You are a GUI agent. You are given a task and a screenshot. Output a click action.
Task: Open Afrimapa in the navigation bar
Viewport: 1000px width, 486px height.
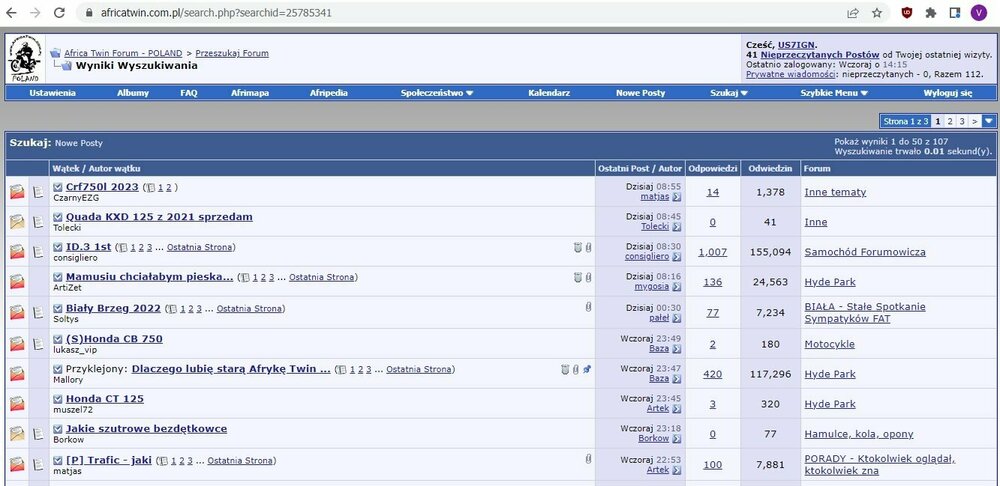click(x=250, y=92)
